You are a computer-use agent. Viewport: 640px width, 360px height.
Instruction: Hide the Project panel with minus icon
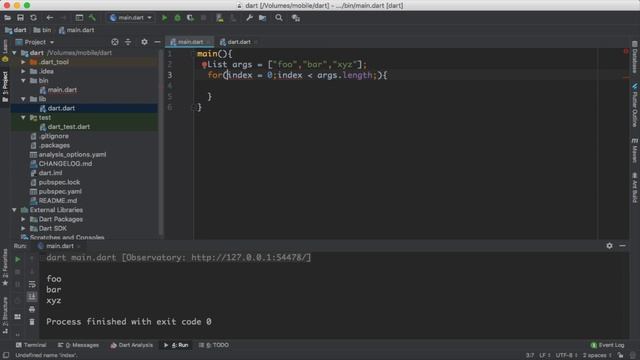(x=157, y=42)
